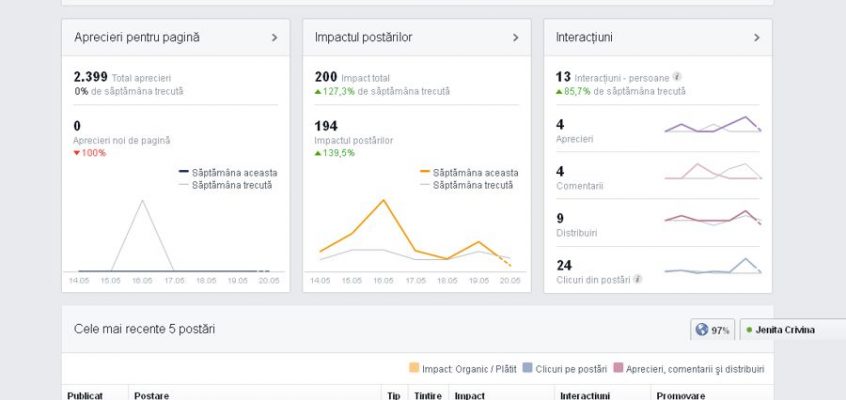Click the 24 Clicuri din postări count
This screenshot has width=846, height=400.
(564, 266)
